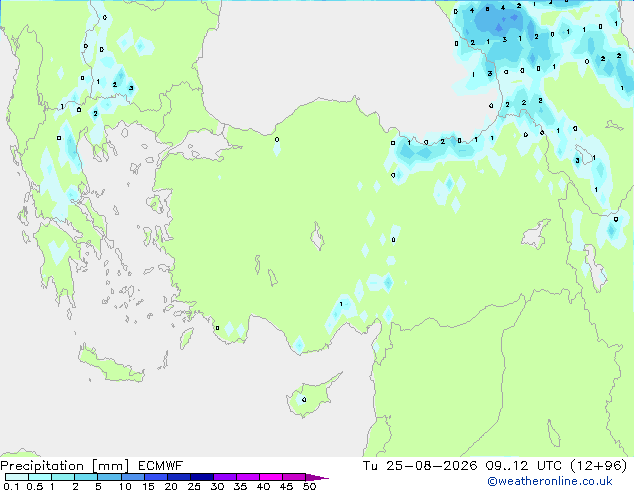Open the weatheronline.co.uk copyright link
634x490 pixels.
(x=550, y=481)
